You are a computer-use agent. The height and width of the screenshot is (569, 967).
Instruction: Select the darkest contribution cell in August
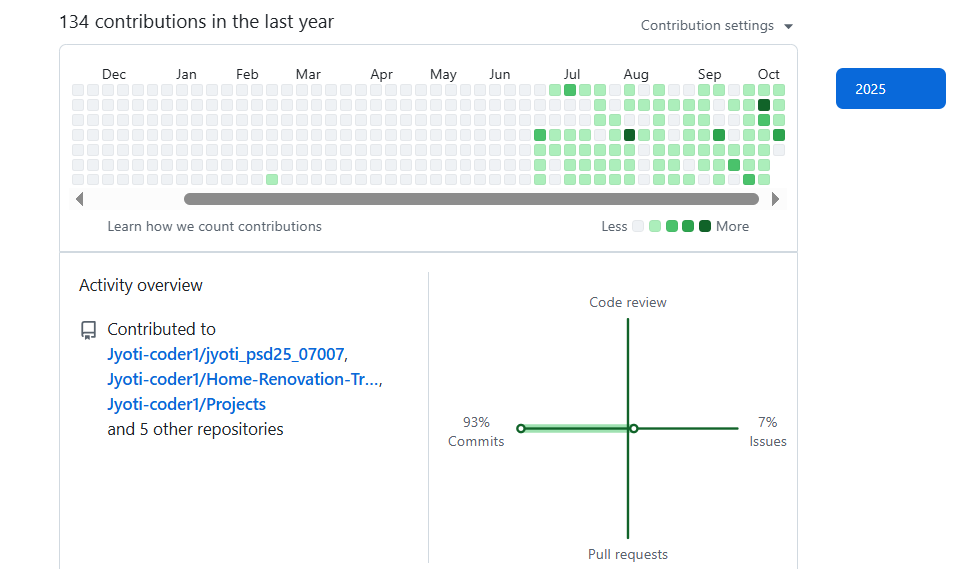tap(629, 135)
